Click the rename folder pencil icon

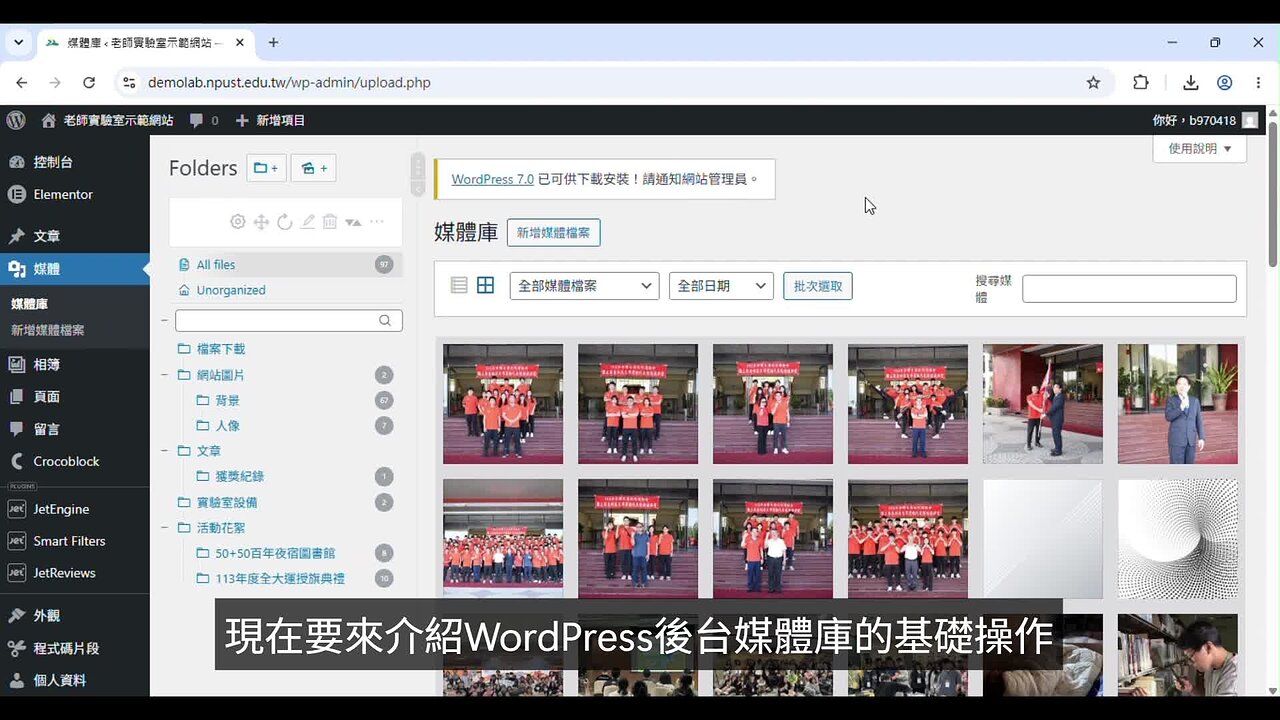(x=307, y=222)
